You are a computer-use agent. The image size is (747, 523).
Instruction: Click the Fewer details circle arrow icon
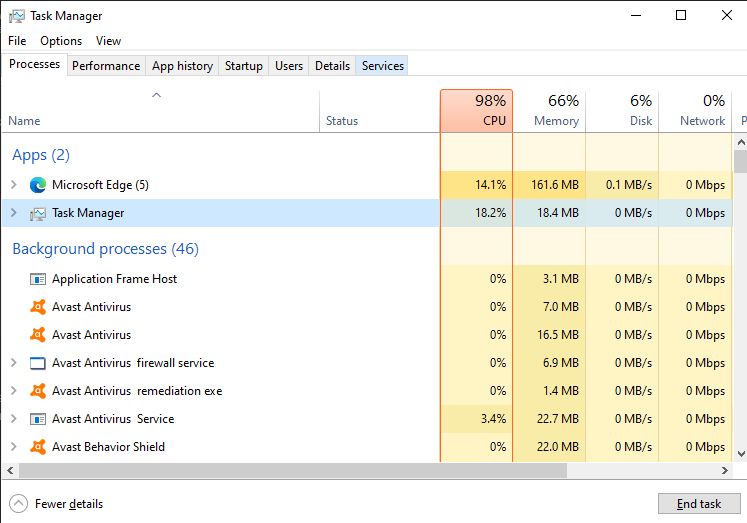pos(19,503)
